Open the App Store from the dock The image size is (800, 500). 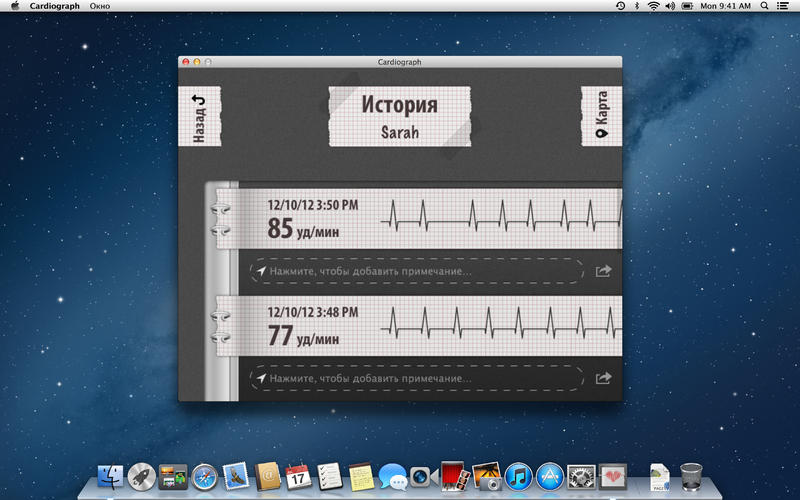(550, 477)
